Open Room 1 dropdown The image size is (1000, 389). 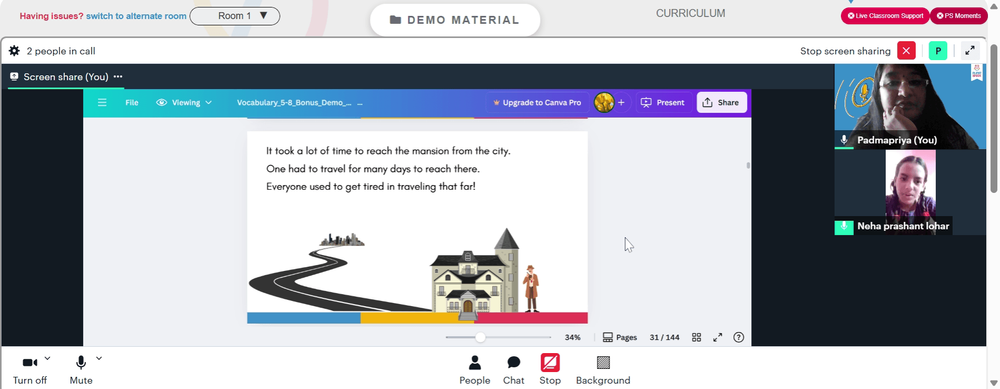pos(235,16)
